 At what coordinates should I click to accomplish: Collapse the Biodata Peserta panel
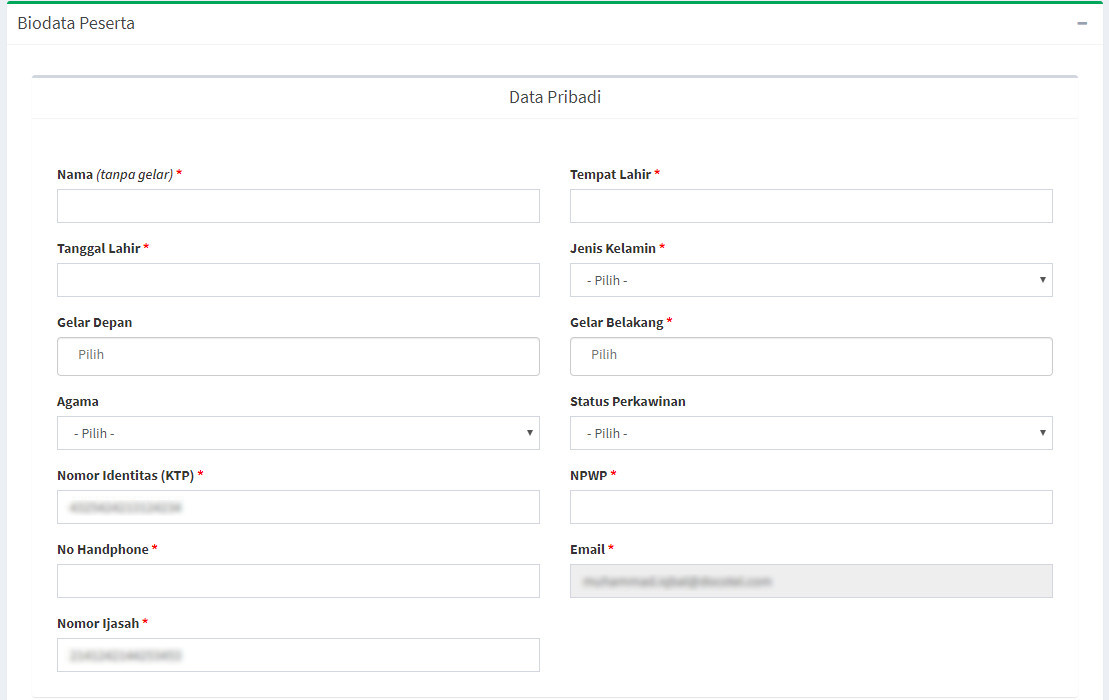click(1082, 23)
